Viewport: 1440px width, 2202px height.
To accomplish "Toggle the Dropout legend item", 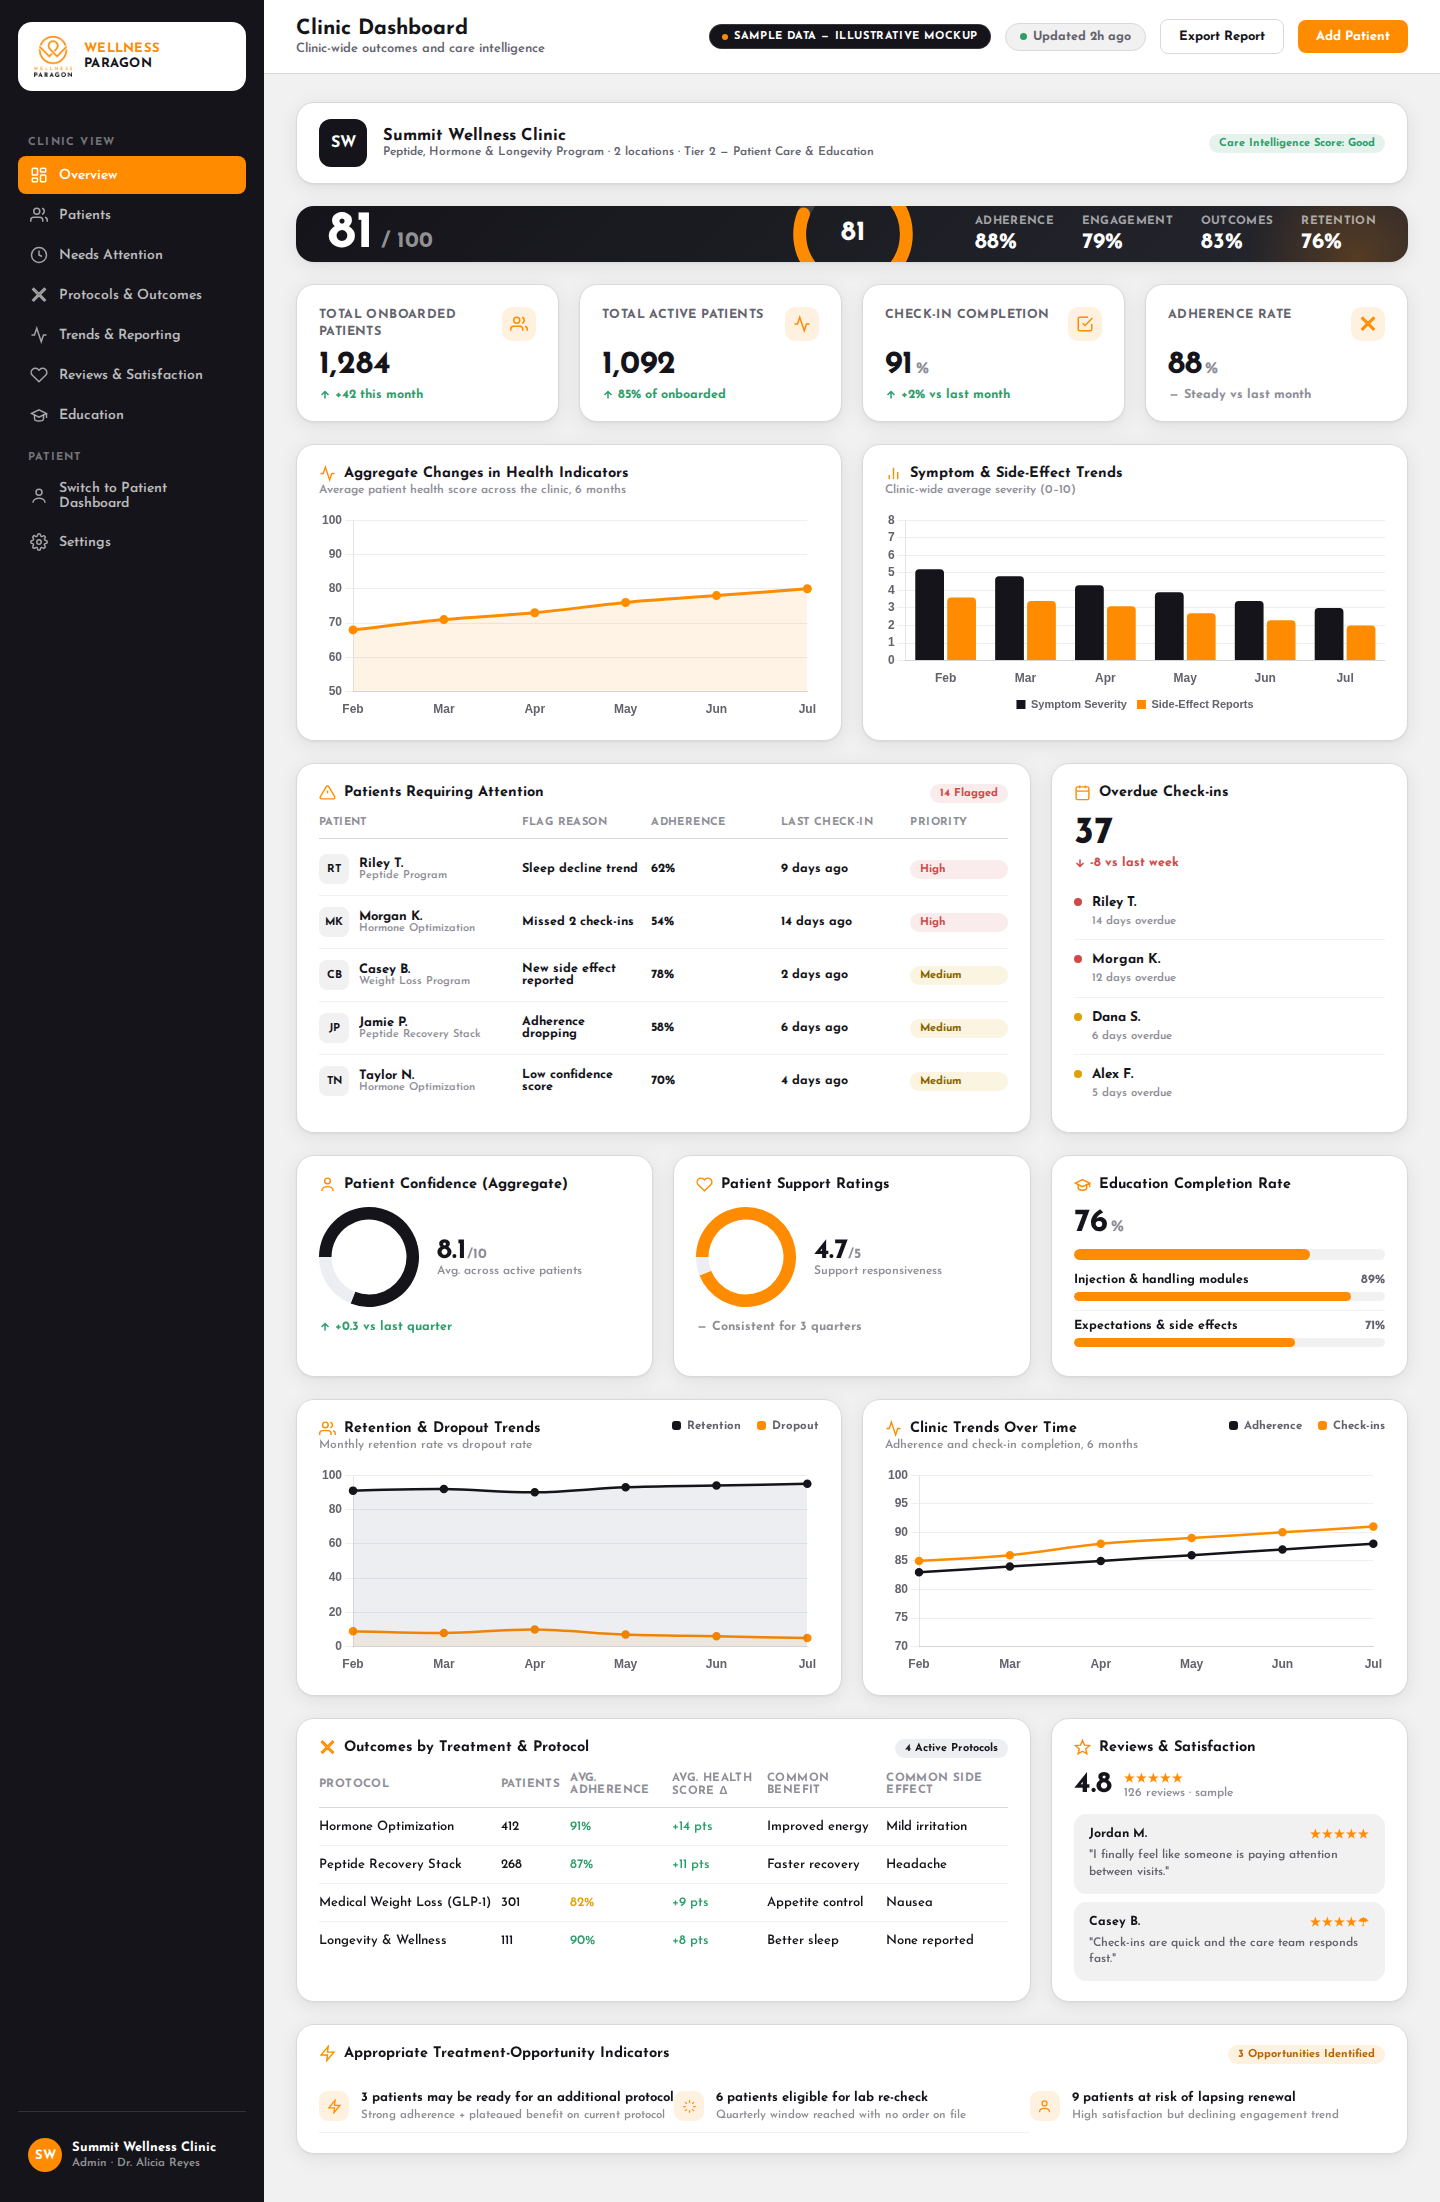I will click(788, 1426).
